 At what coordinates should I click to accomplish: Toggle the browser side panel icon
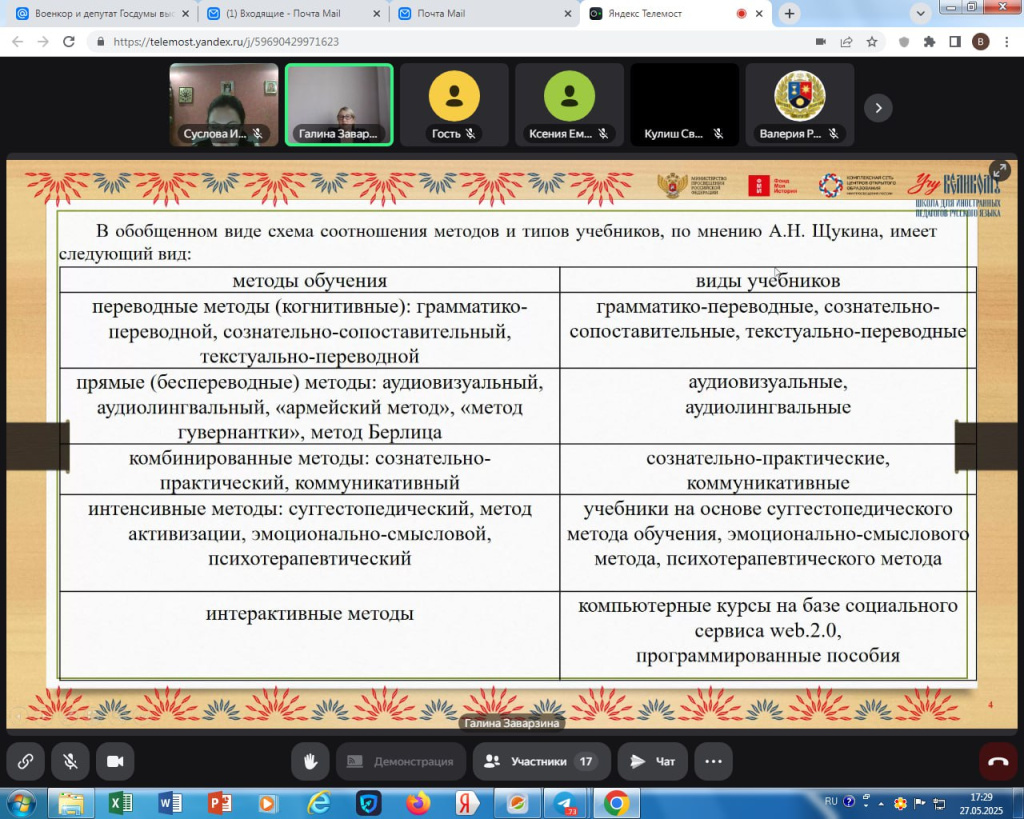pyautogui.click(x=955, y=42)
